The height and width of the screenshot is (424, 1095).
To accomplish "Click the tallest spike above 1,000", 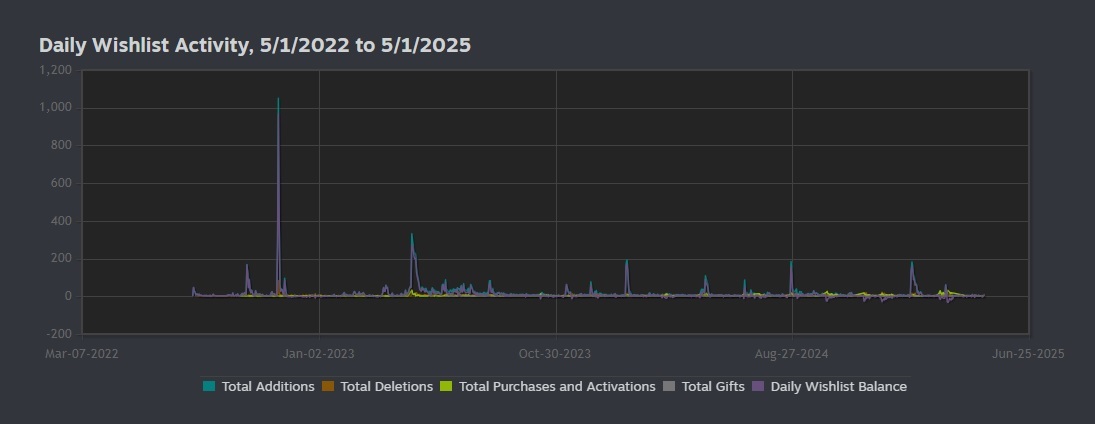I will (x=278, y=100).
